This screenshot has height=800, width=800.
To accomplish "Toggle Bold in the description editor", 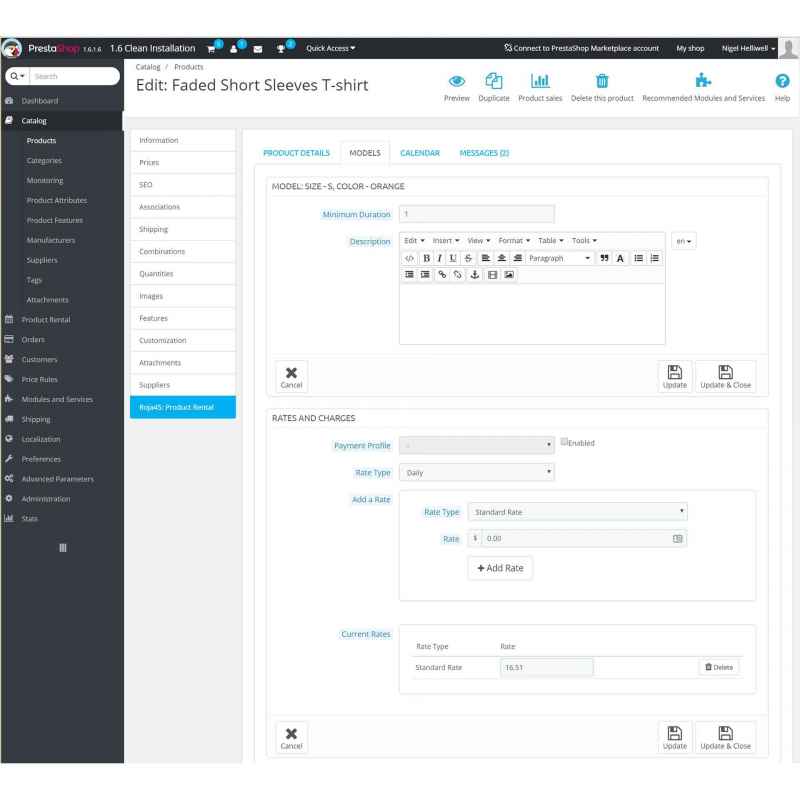I will [x=427, y=258].
